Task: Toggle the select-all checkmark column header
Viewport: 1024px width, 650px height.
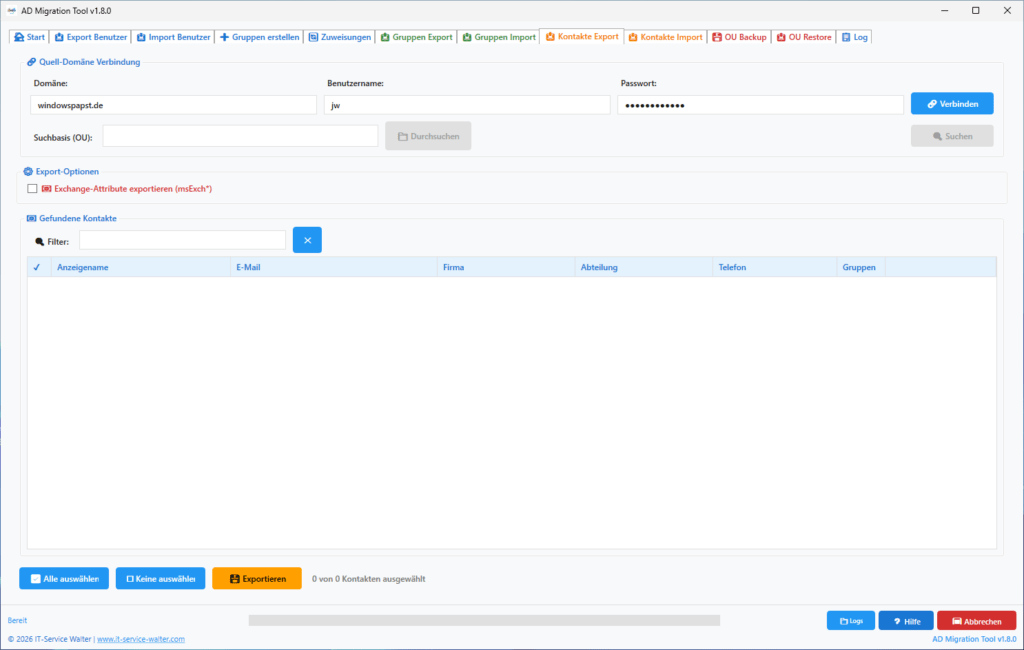Action: coord(37,267)
